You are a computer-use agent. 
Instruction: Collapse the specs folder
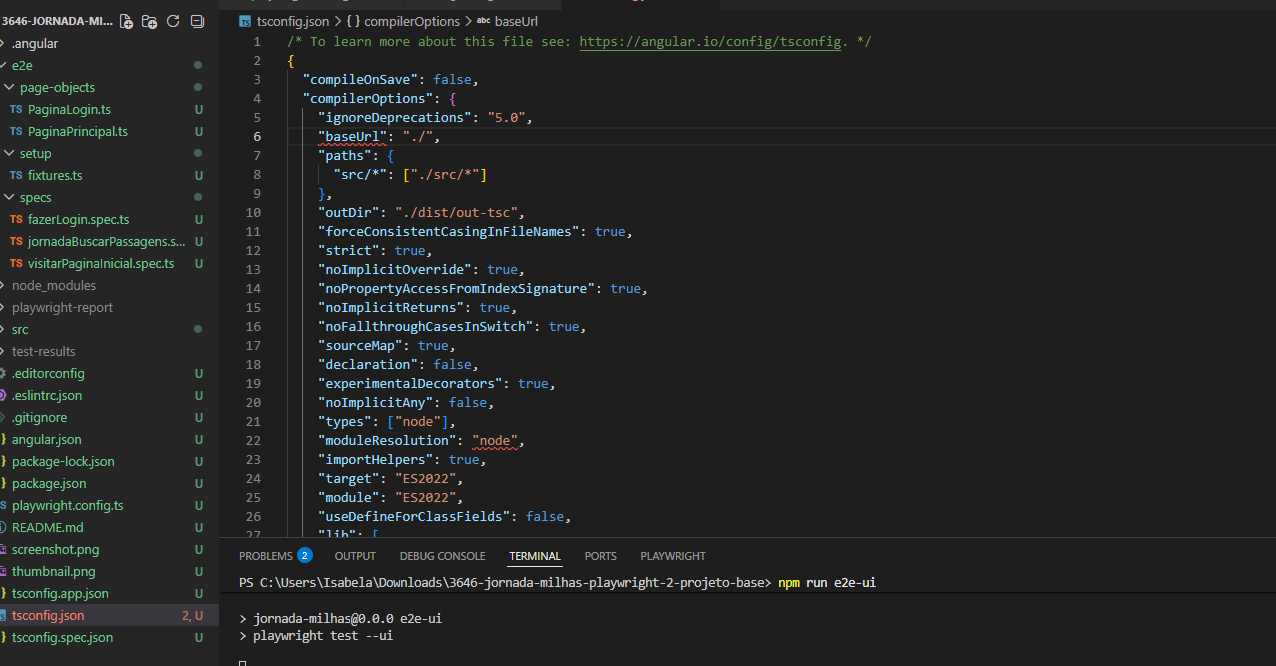click(10, 198)
